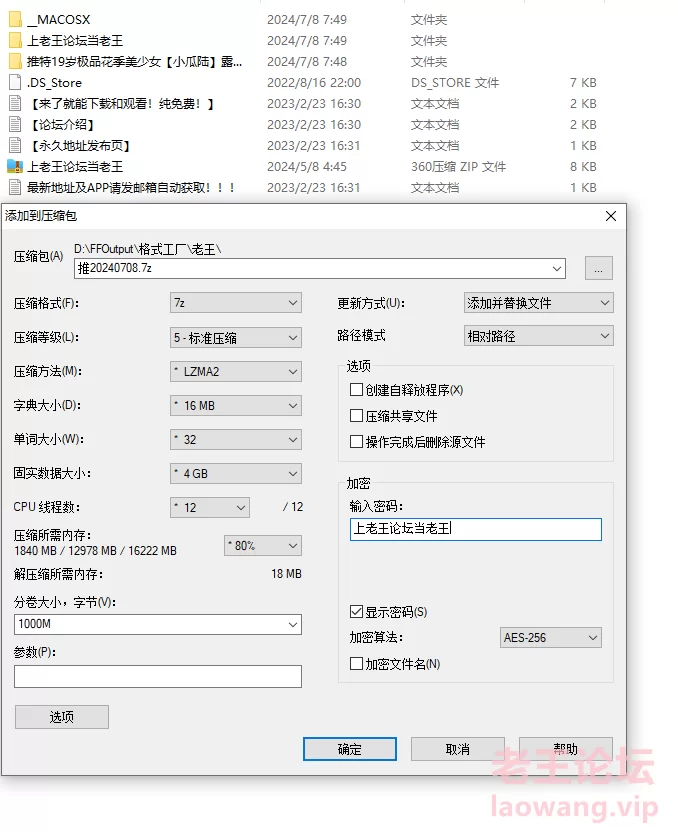The height and width of the screenshot is (832, 678).
Task: Click the date 2024/7/8 7:48 cell
Action: [307, 62]
